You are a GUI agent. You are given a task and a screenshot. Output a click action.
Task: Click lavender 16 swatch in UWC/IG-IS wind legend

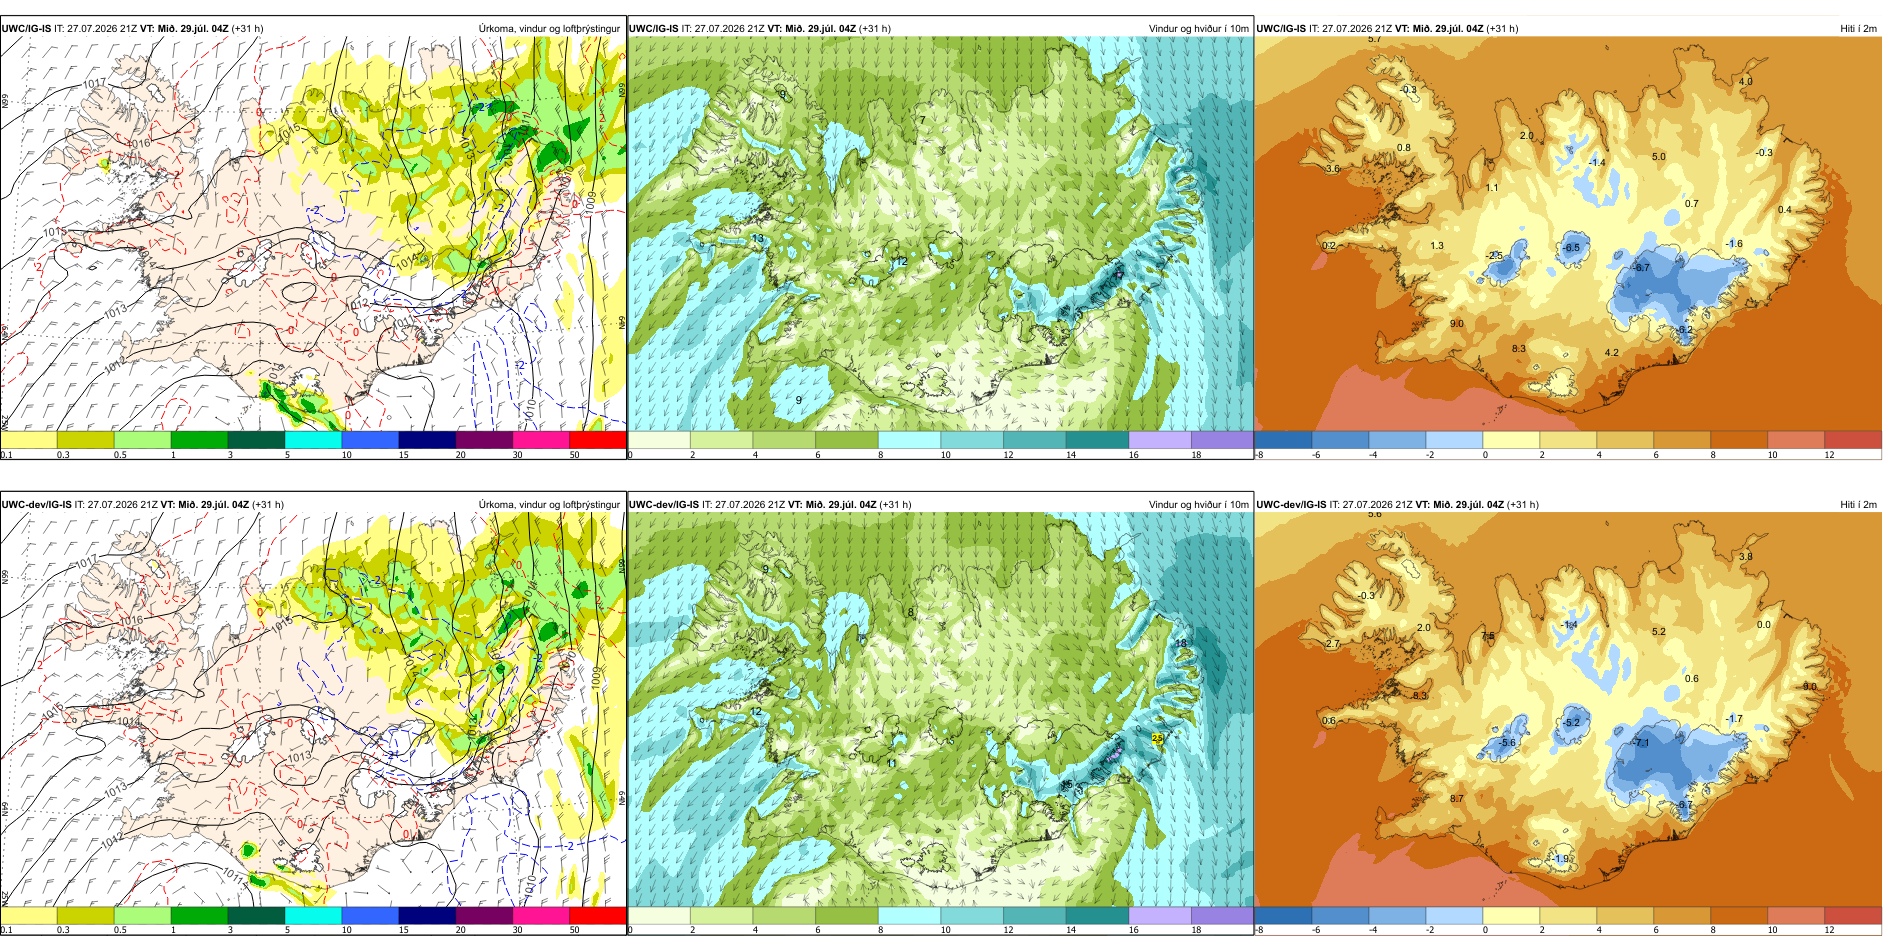point(1160,439)
